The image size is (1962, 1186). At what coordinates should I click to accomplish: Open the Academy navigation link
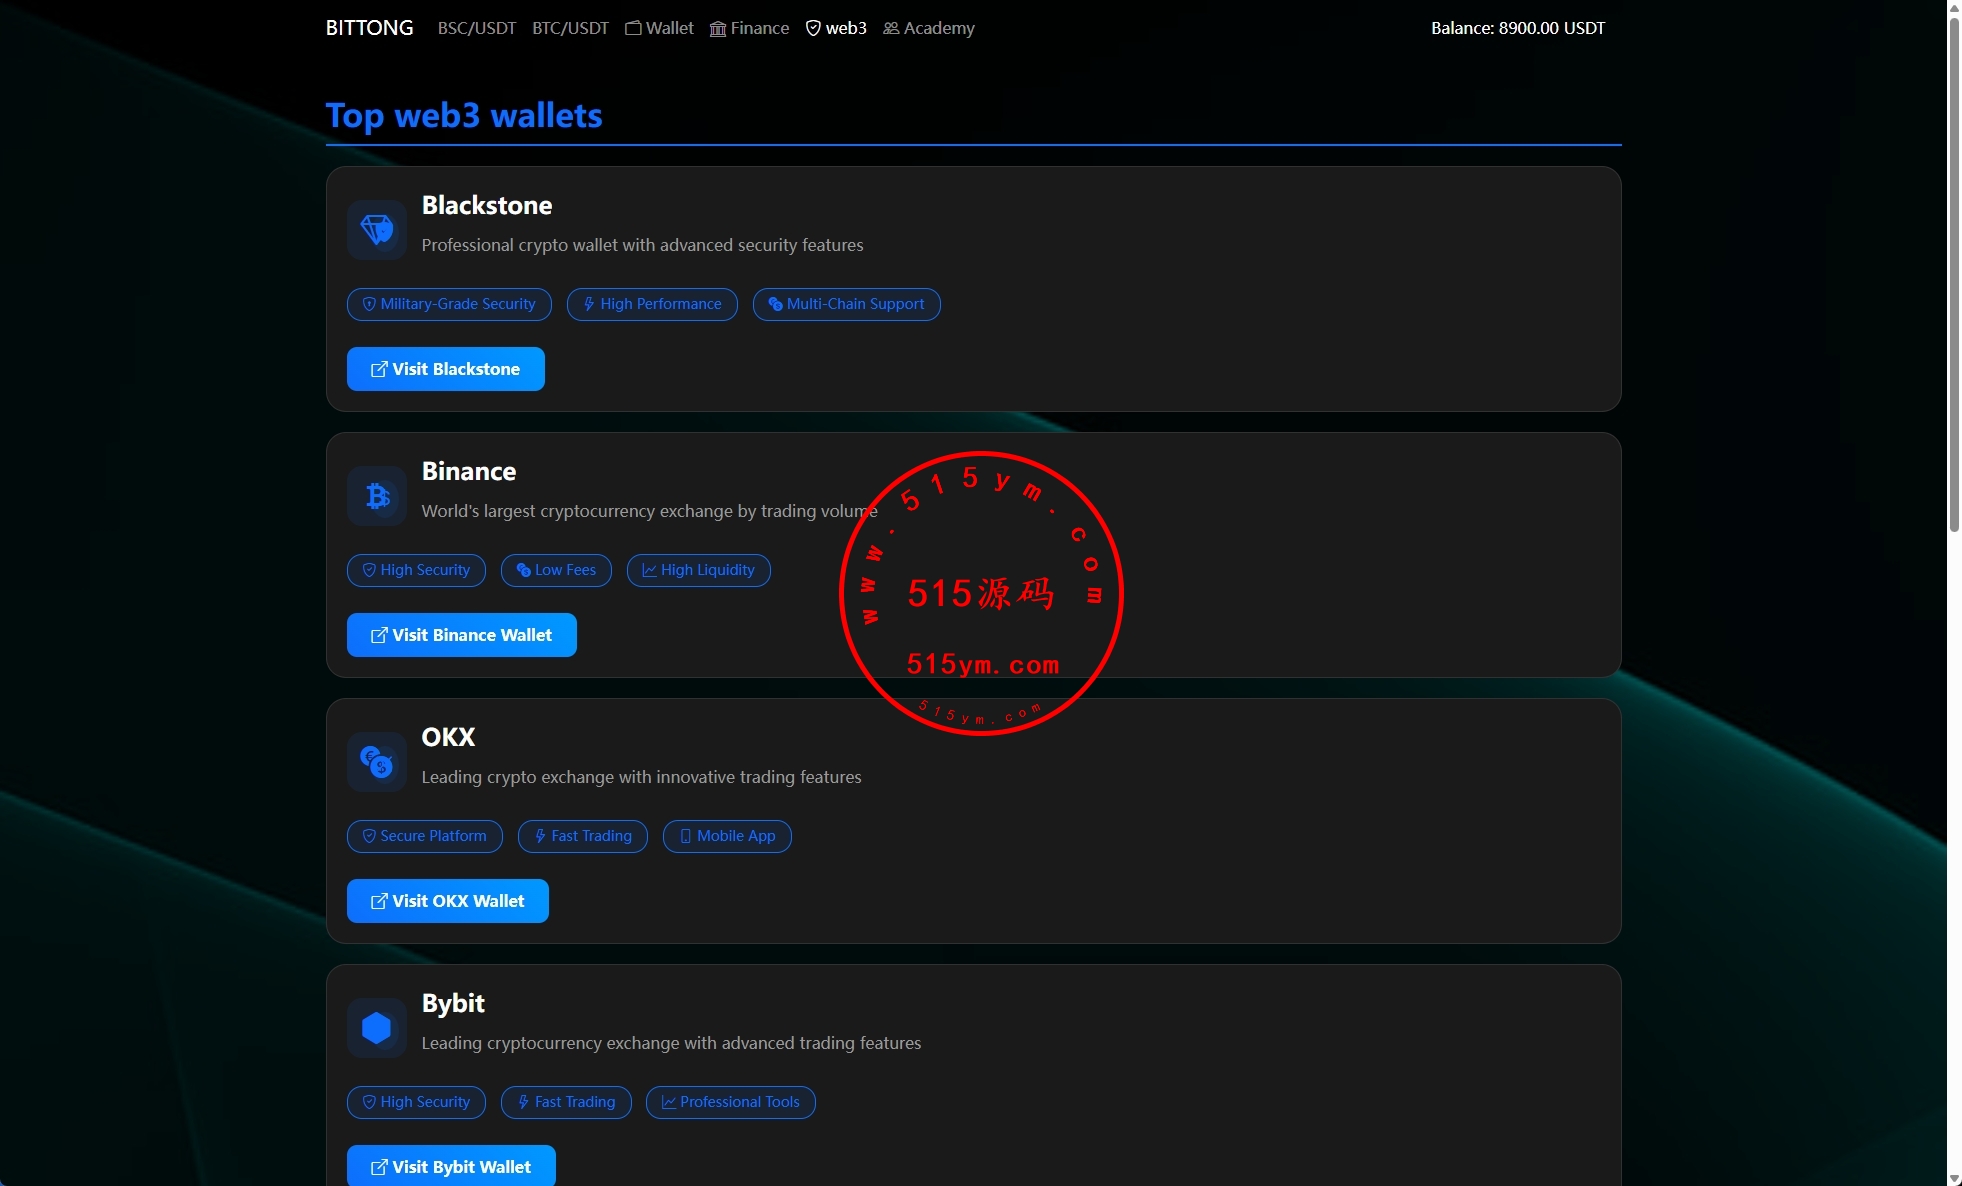929,28
